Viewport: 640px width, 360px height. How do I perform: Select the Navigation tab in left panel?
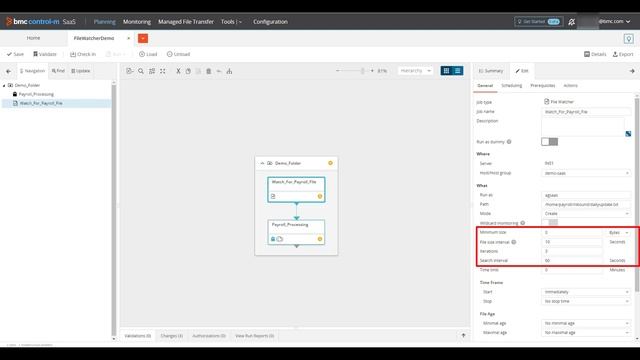(32, 71)
